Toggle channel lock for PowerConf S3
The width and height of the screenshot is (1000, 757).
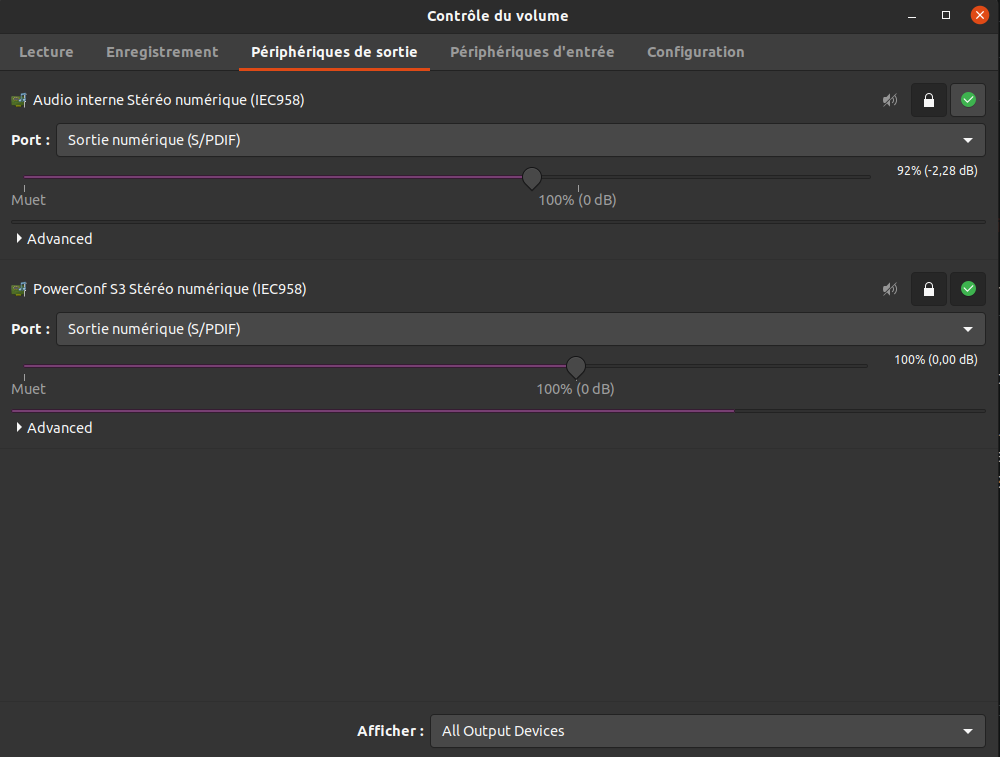coord(928,289)
